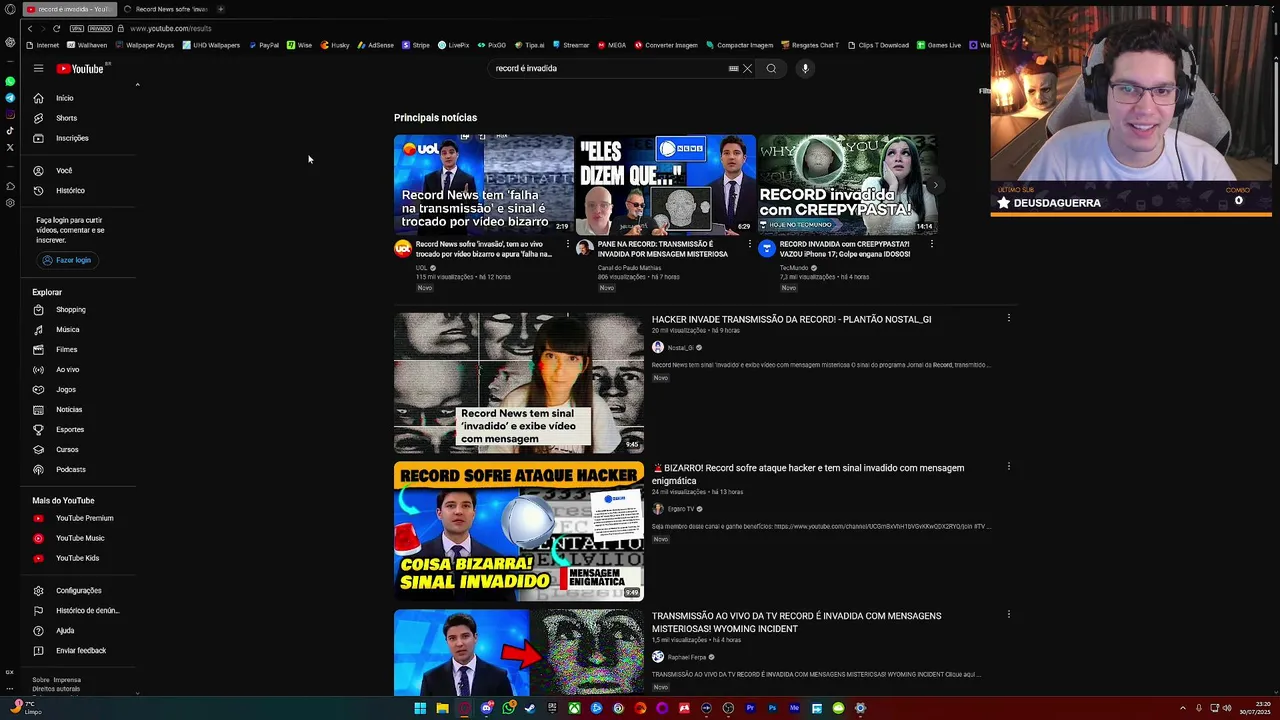
Task: Submit search with the magnifier button
Action: click(771, 69)
